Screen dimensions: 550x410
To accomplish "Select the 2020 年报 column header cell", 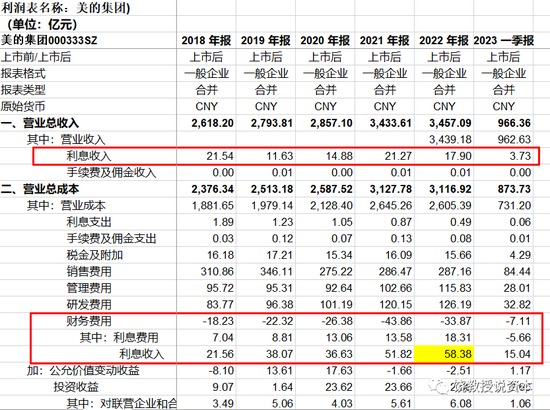I will click(x=325, y=41).
